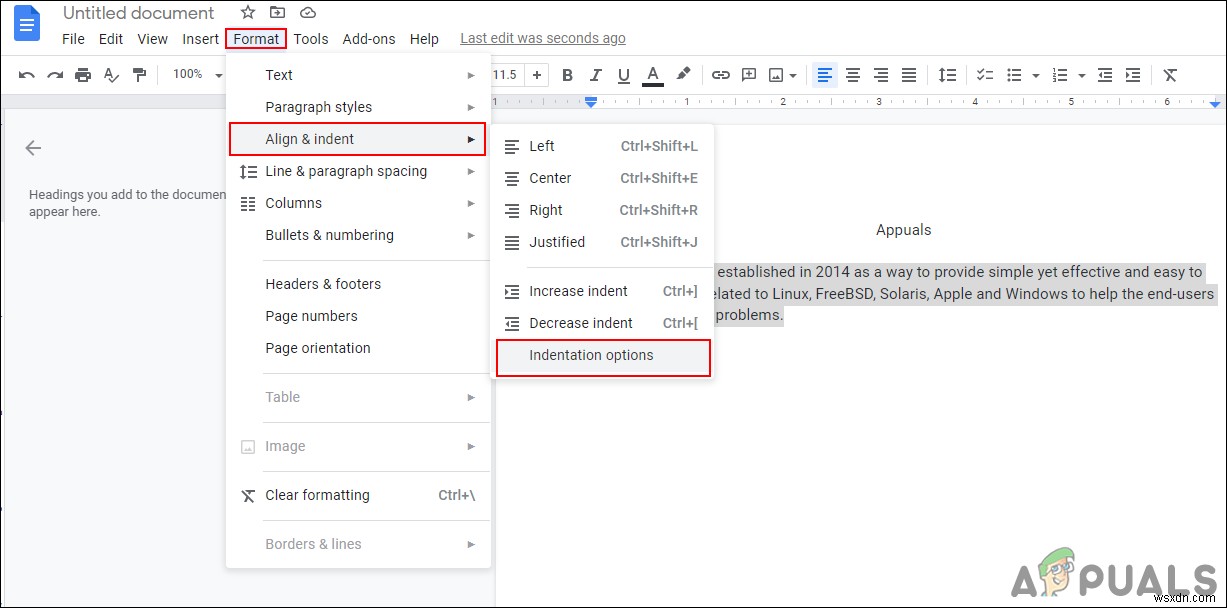Star the Untitled document
The width and height of the screenshot is (1227, 608).
(x=247, y=12)
